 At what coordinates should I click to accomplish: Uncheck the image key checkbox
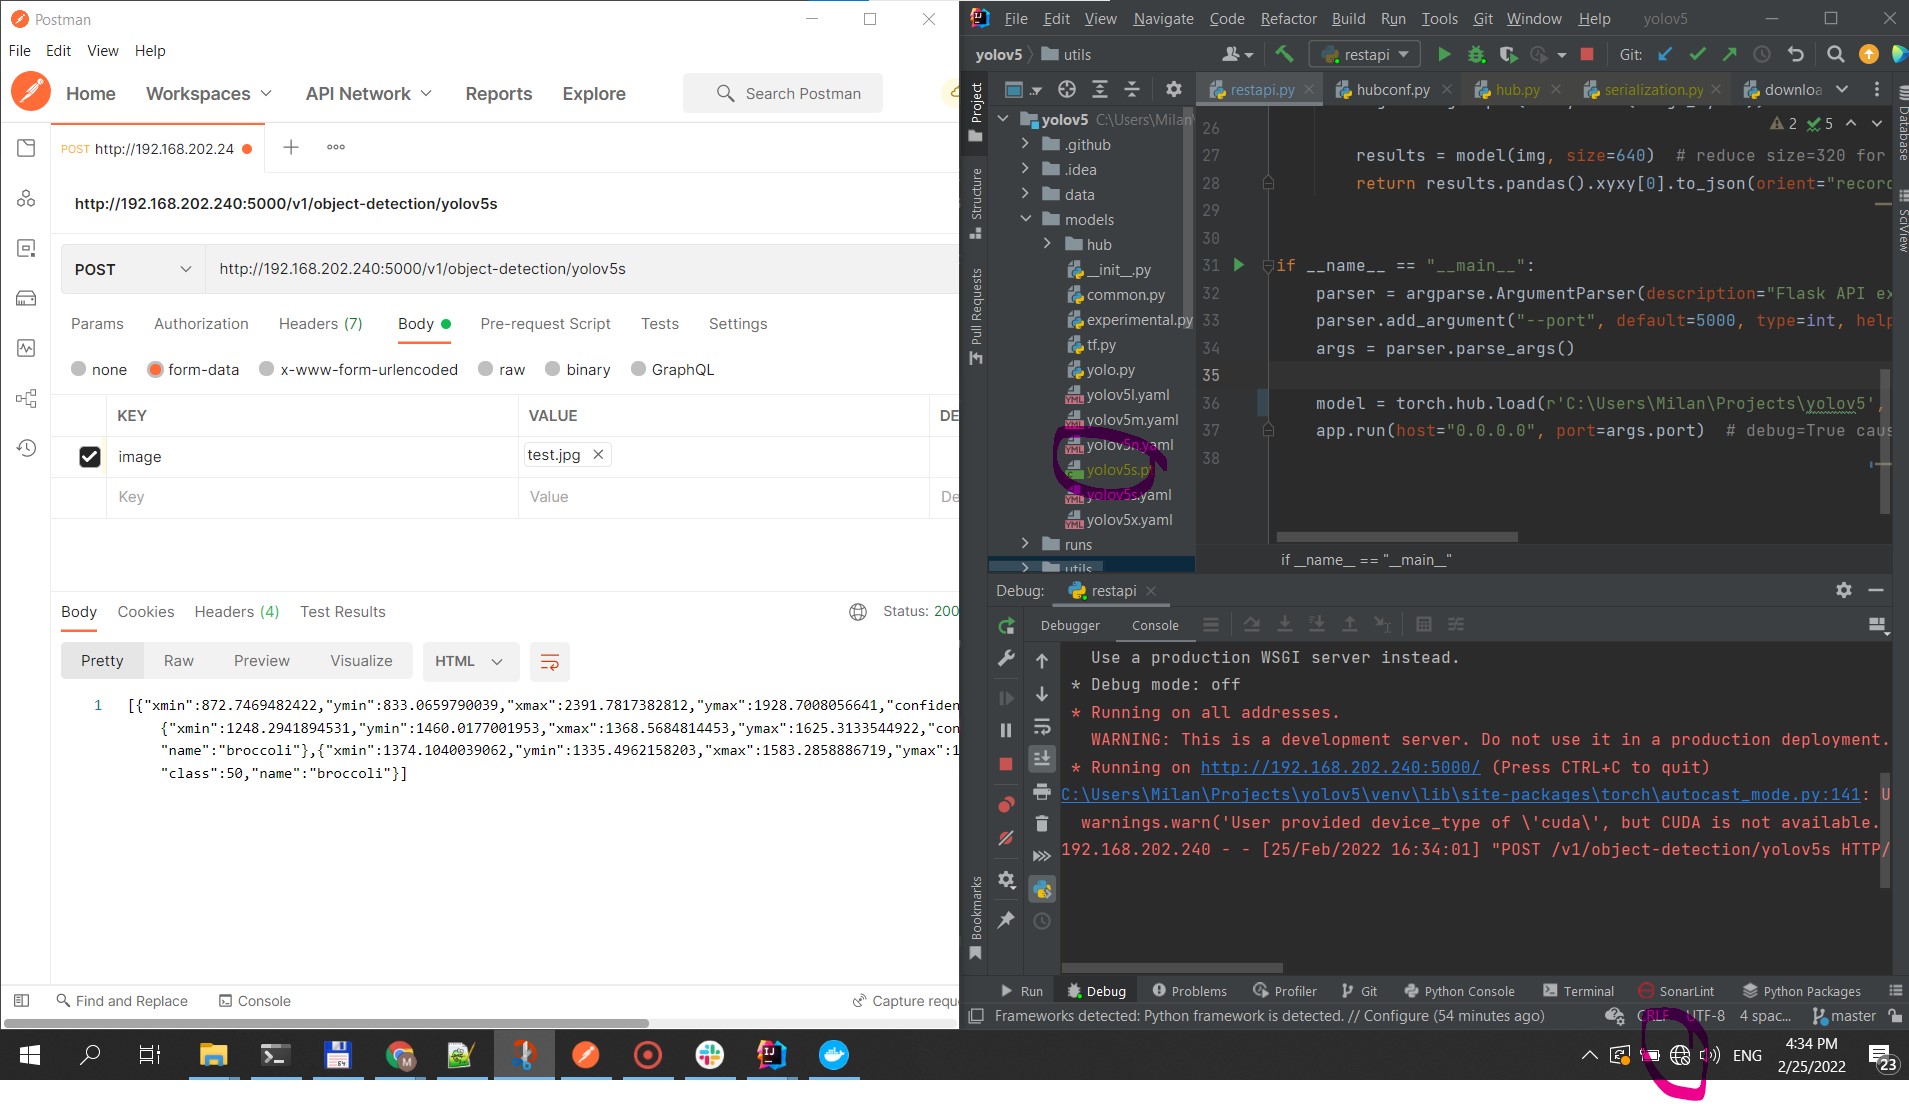(90, 457)
